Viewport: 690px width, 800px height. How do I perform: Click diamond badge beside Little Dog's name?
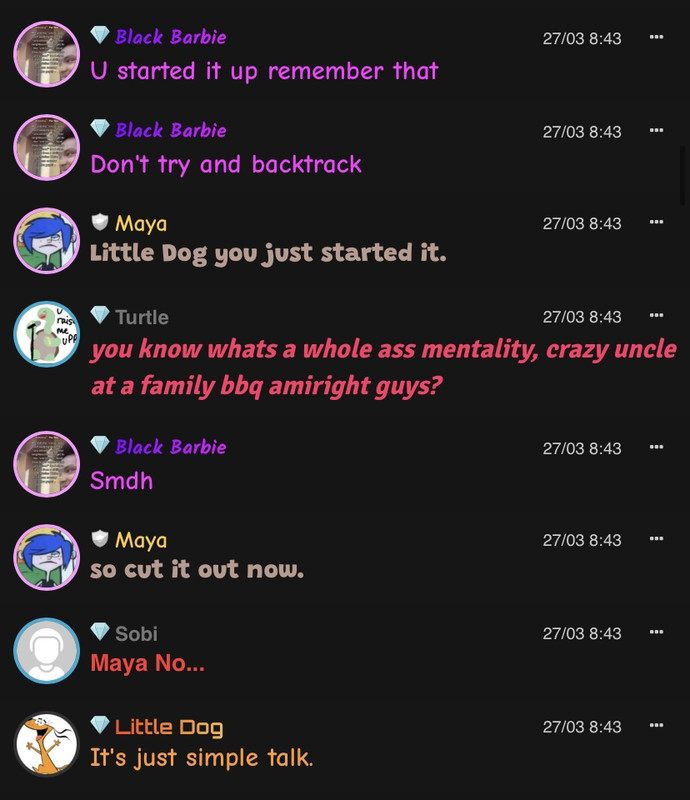tap(100, 724)
